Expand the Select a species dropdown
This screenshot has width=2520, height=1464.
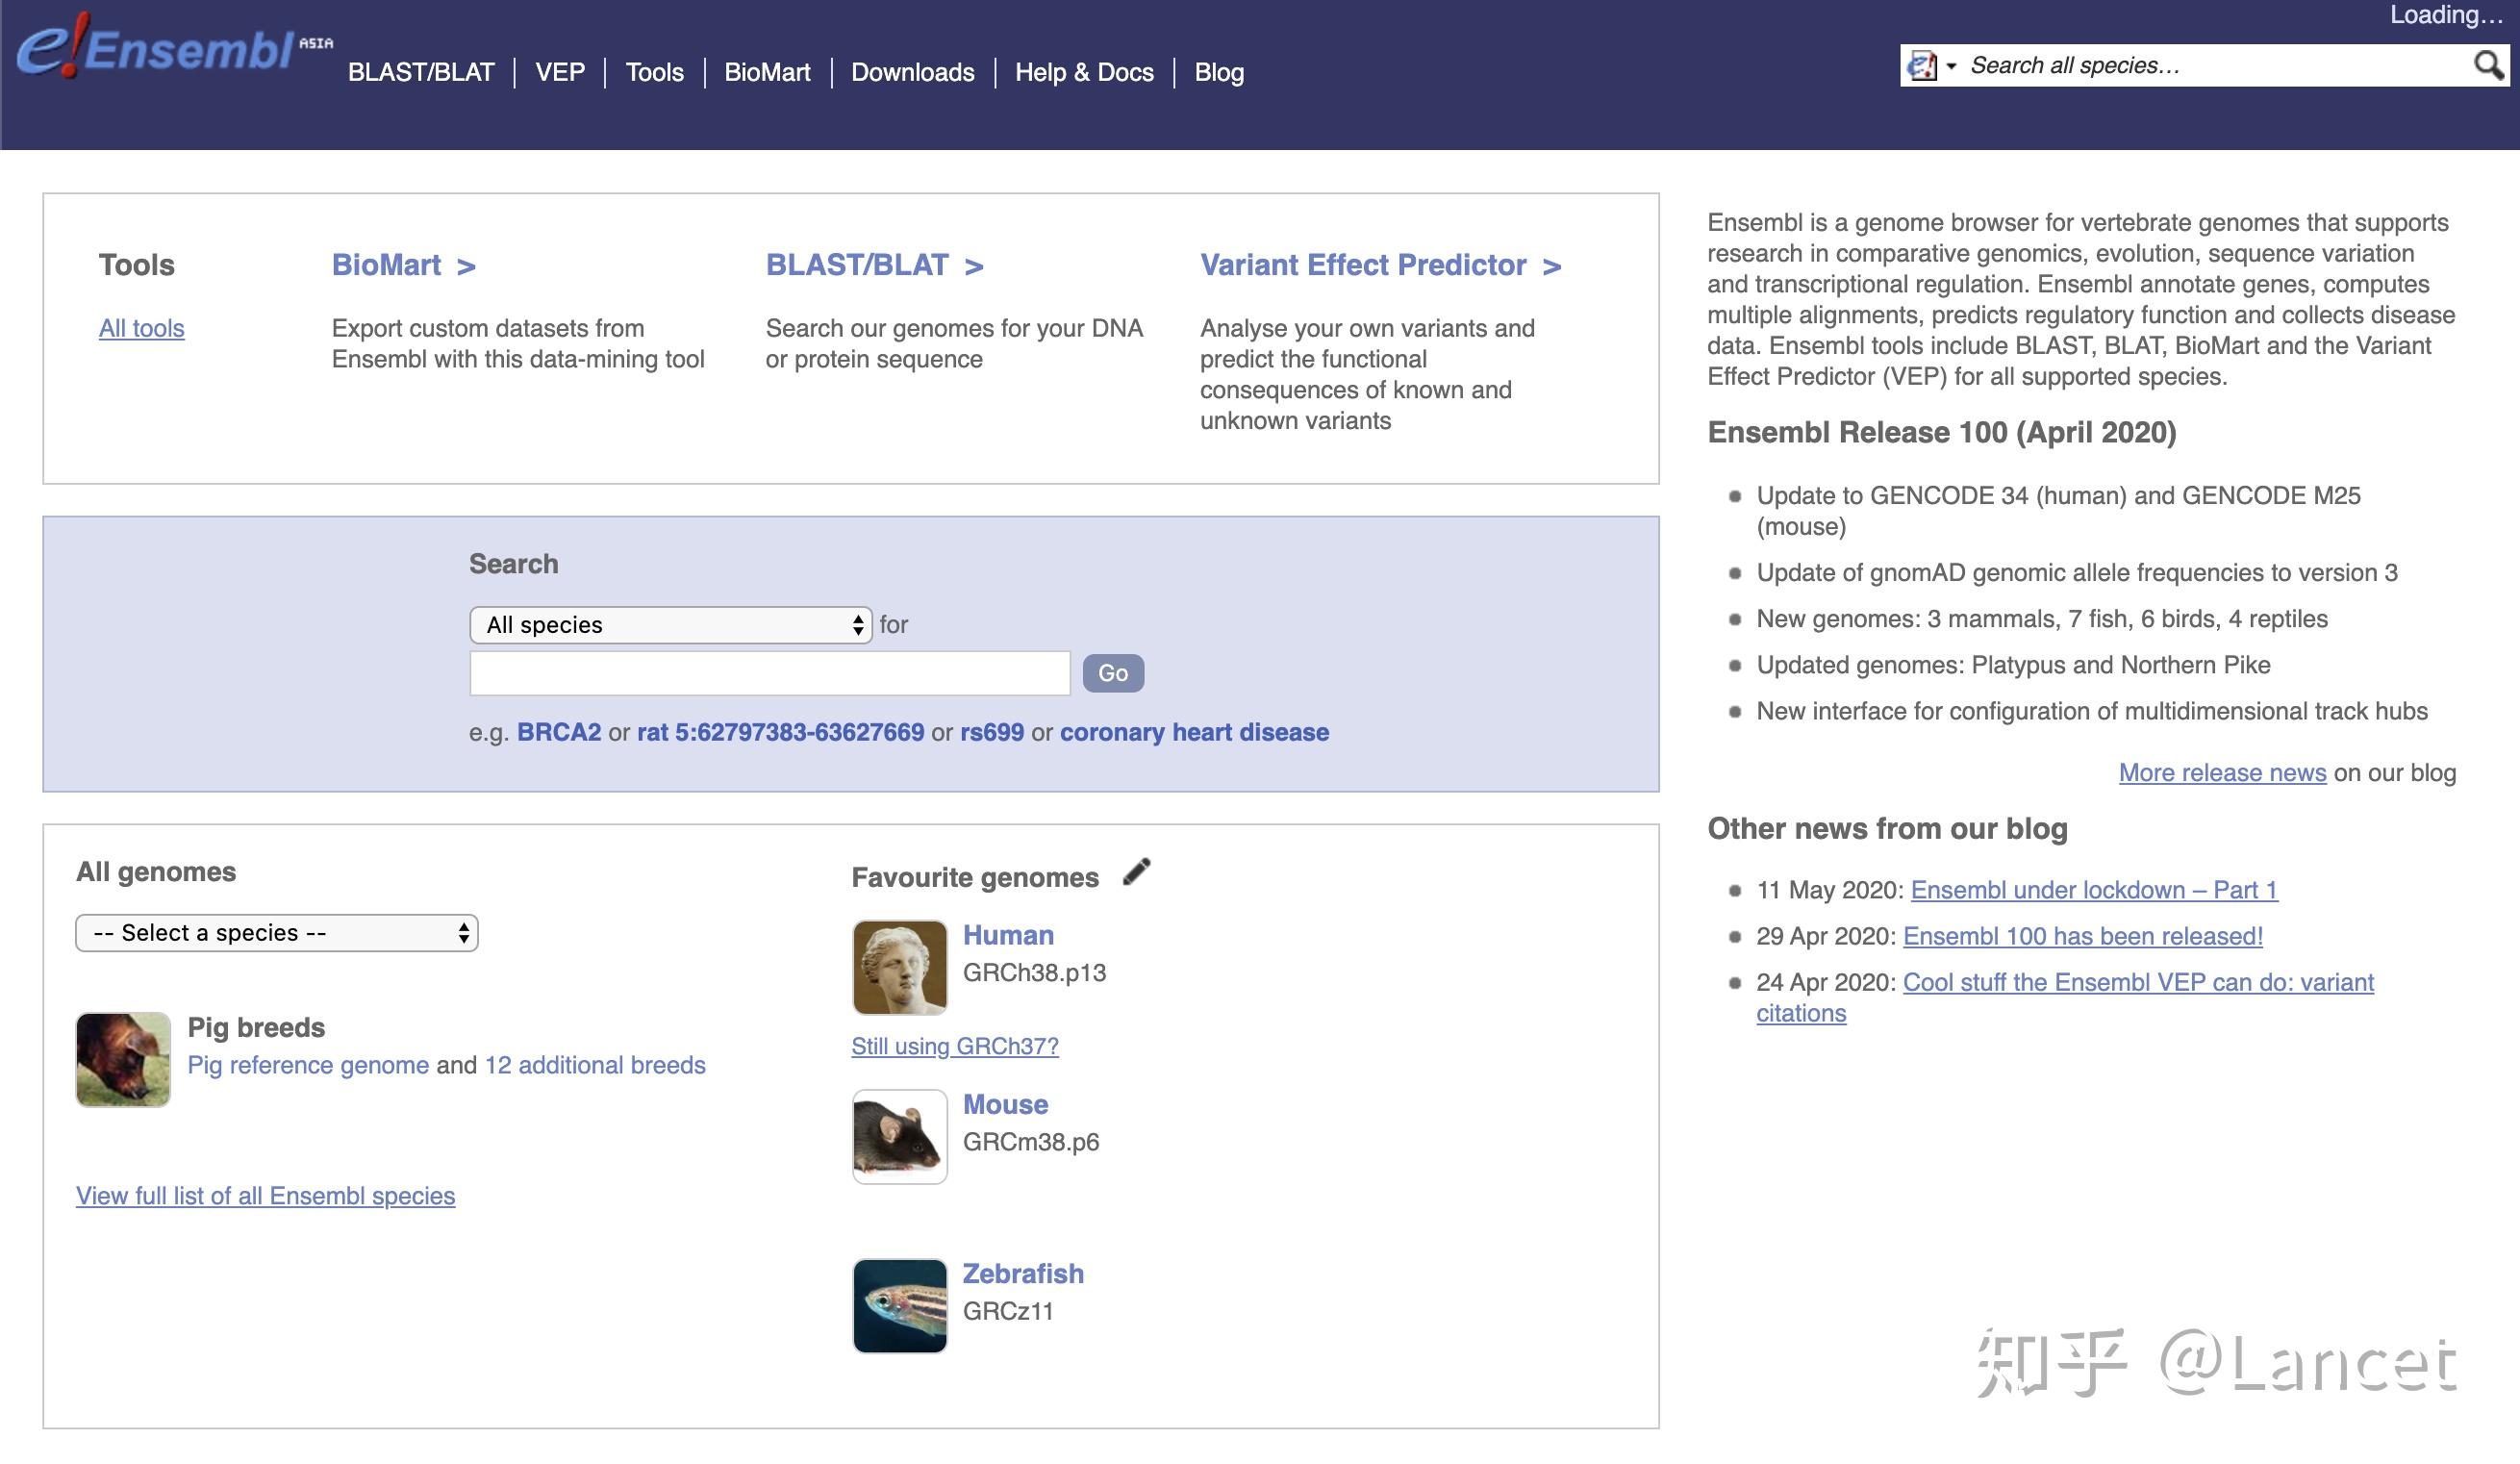(277, 933)
